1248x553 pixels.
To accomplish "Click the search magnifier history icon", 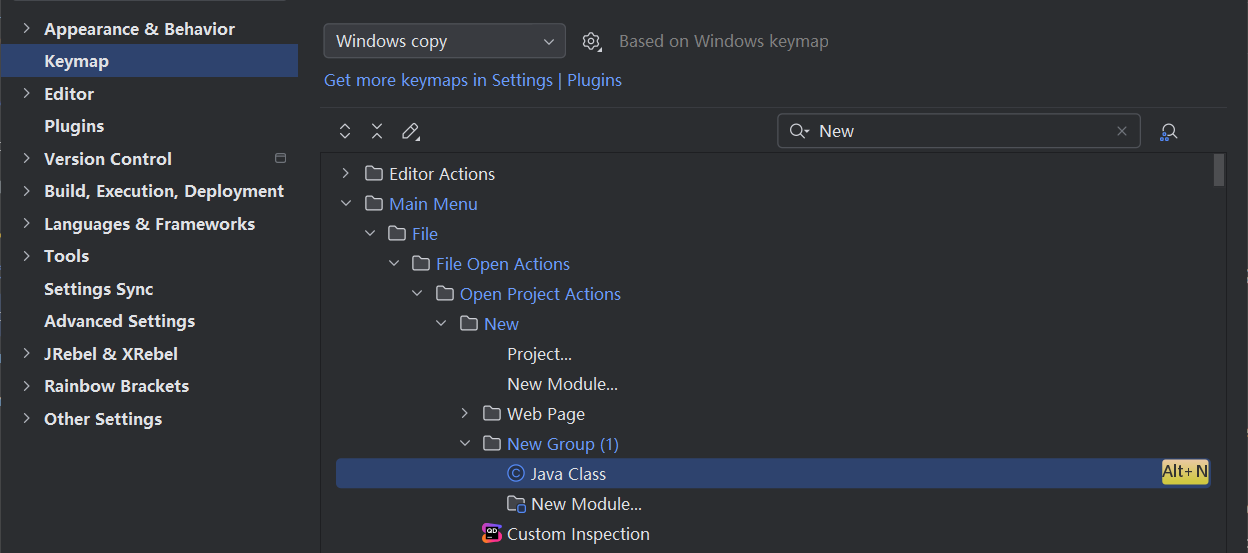I will click(799, 131).
